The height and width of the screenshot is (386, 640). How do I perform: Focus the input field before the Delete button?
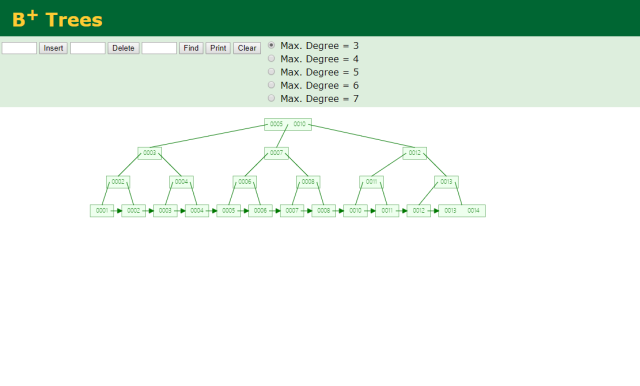pos(88,48)
